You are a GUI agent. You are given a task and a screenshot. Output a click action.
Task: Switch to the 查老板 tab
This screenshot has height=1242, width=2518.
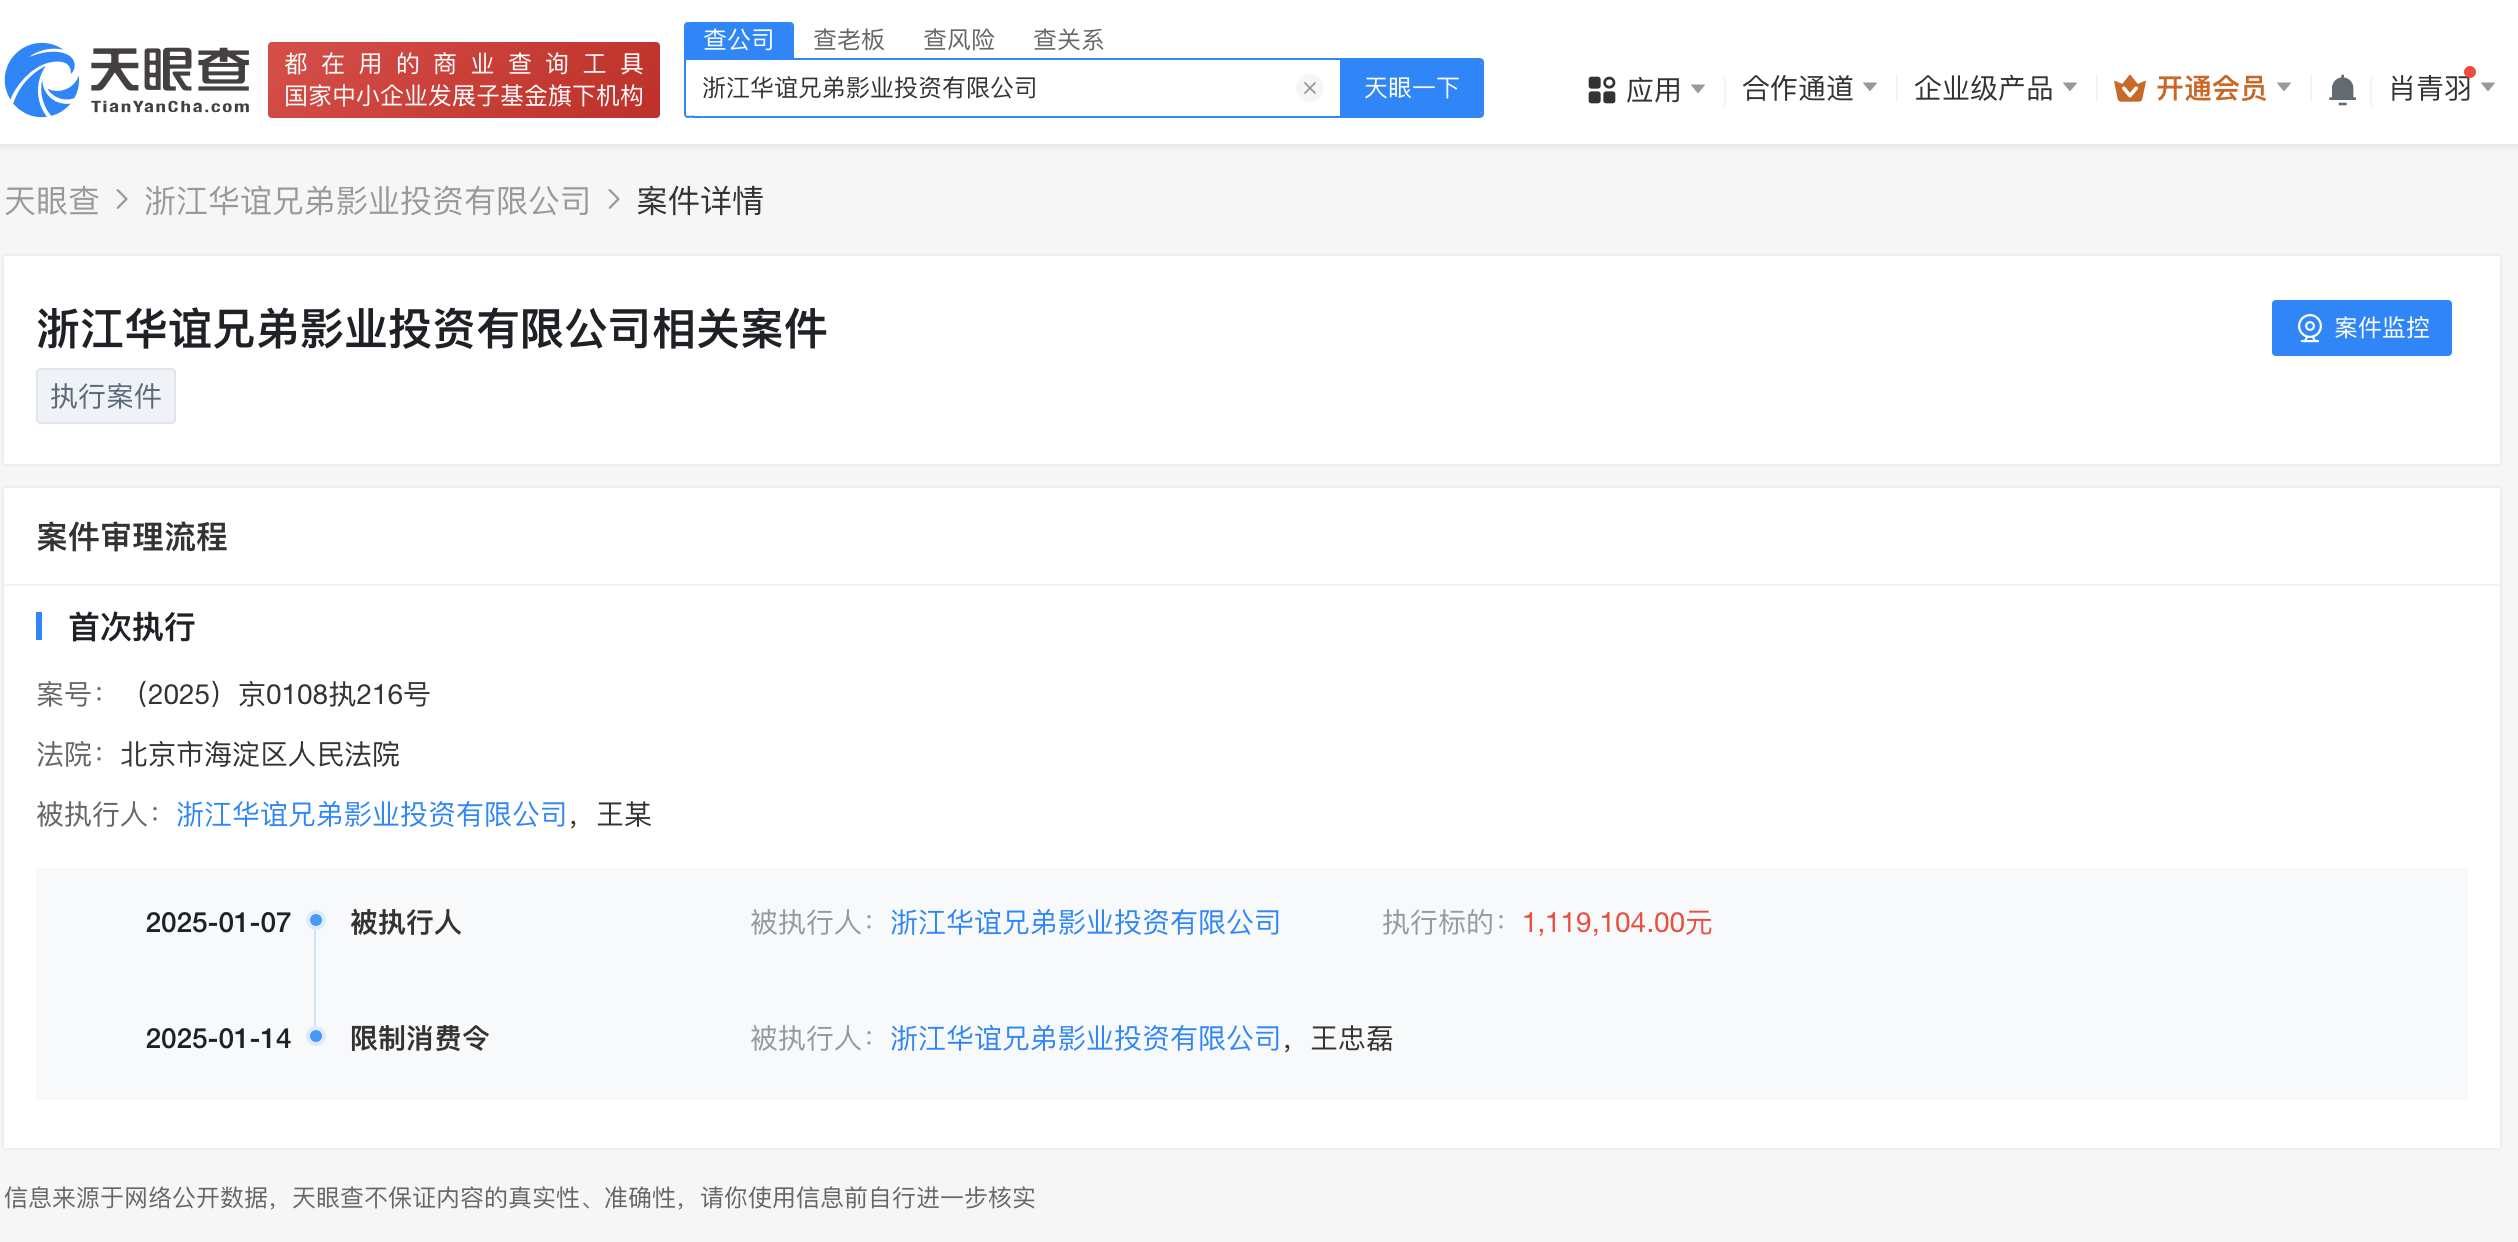pyautogui.click(x=848, y=40)
